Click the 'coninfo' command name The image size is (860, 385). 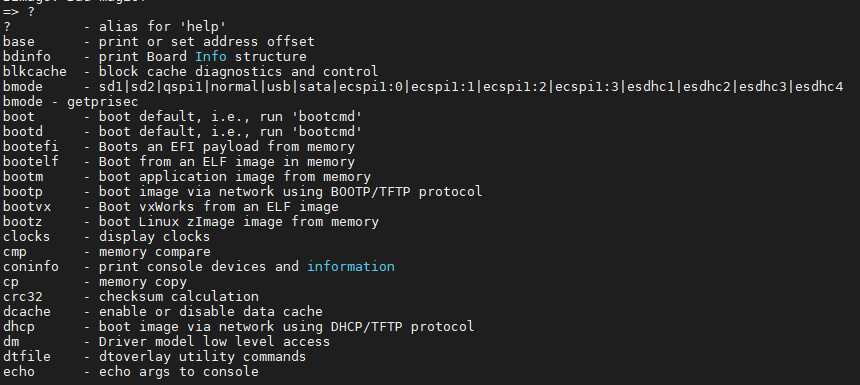[x=31, y=267]
